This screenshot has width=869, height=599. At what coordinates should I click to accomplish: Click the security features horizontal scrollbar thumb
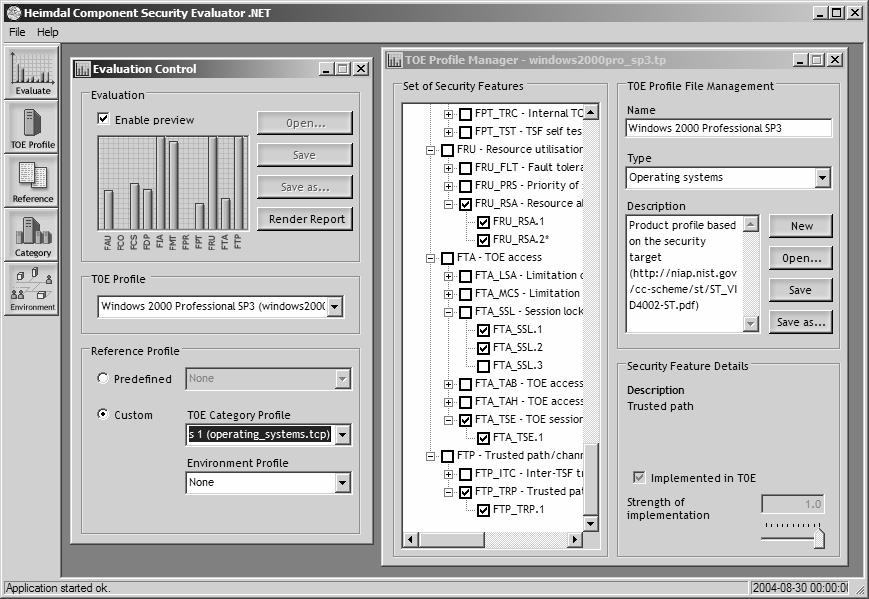point(452,539)
